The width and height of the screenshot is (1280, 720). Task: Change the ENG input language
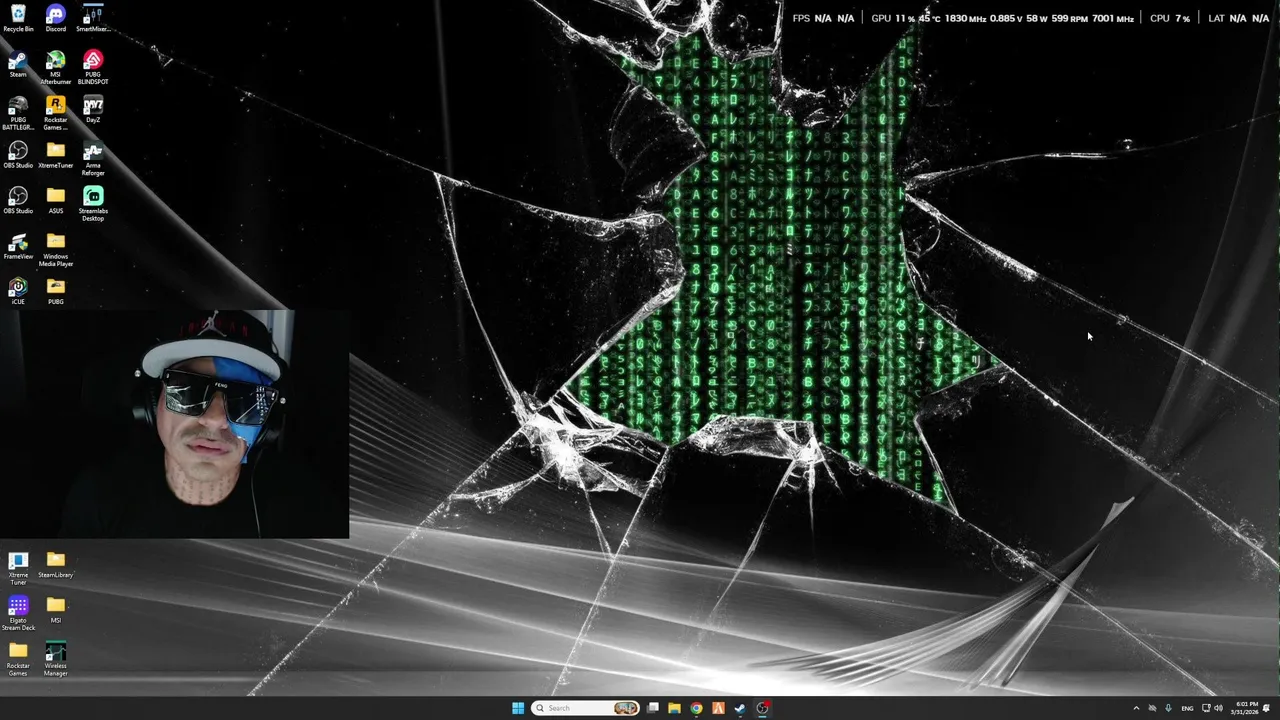1187,708
